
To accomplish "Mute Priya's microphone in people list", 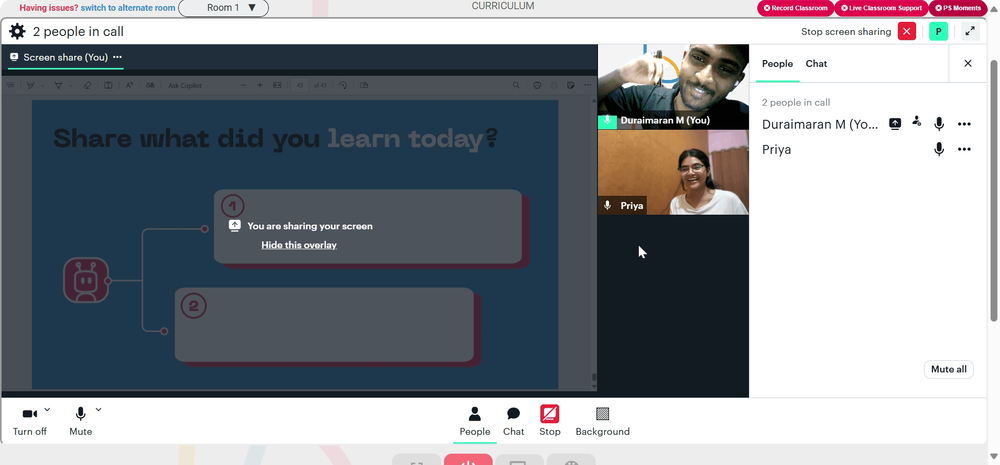I will 939,150.
